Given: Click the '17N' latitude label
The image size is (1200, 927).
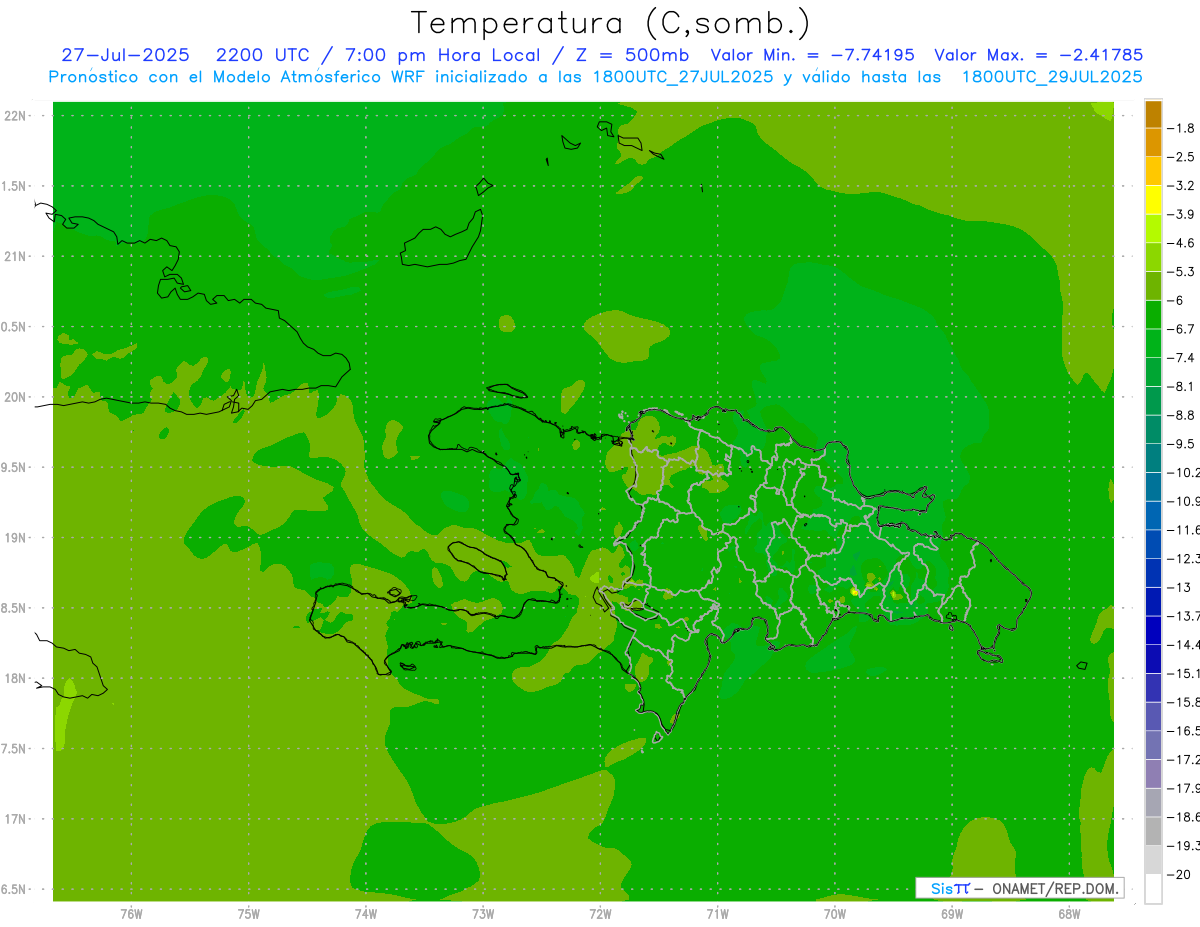Looking at the screenshot, I should 15,819.
